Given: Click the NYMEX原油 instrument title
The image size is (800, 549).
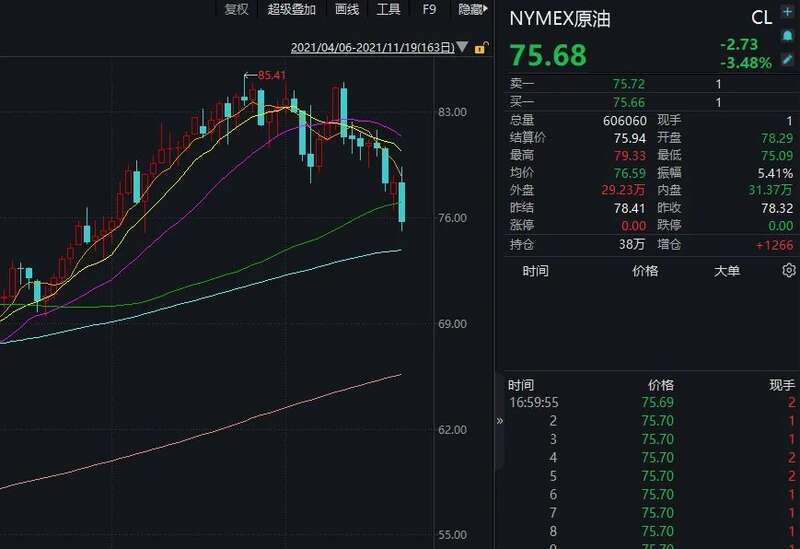Looking at the screenshot, I should (559, 19).
